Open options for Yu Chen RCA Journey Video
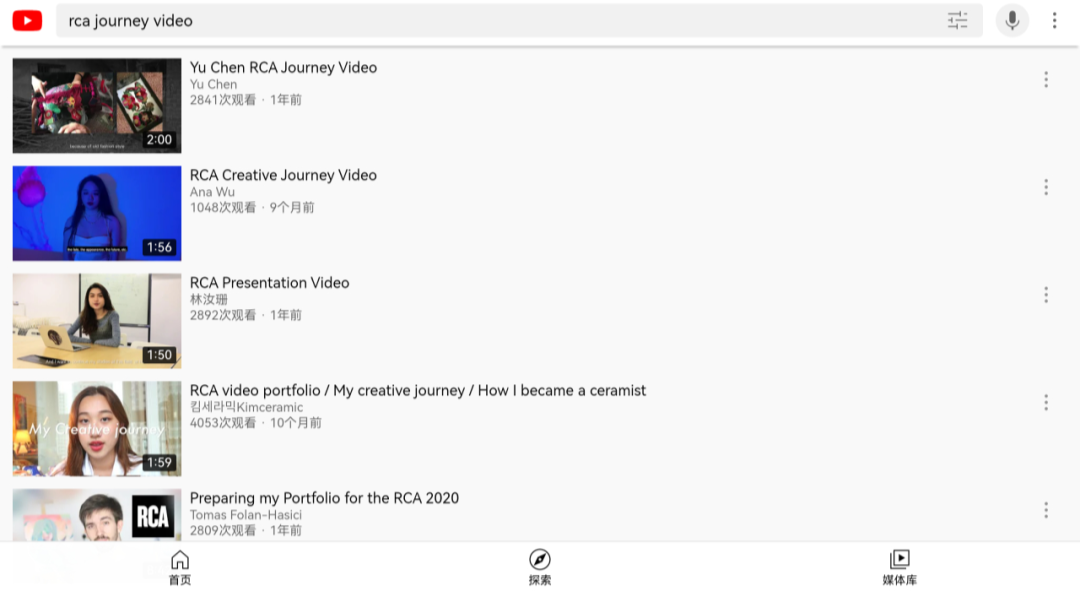The image size is (1080, 591). [x=1046, y=80]
